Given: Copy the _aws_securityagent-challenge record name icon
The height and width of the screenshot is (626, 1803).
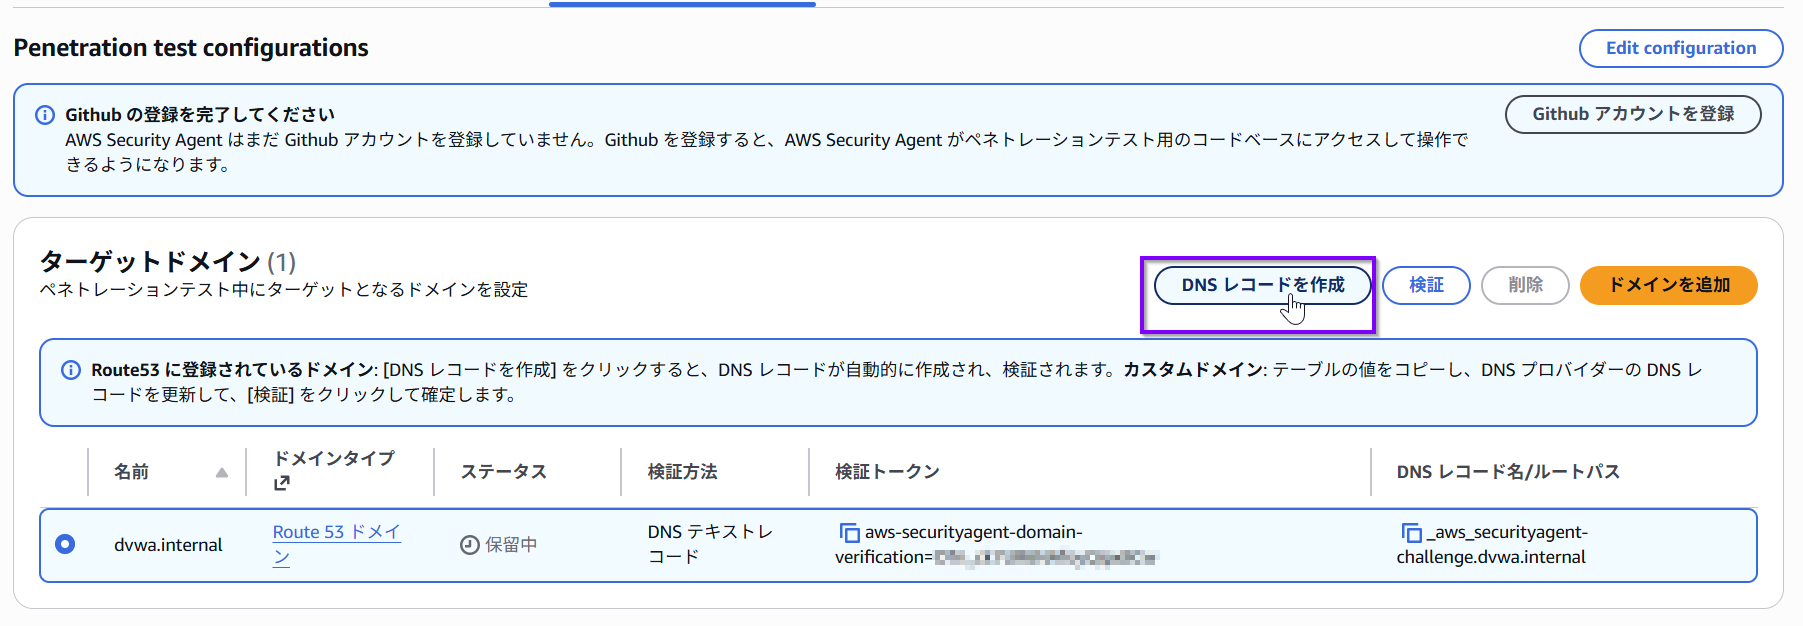Looking at the screenshot, I should (1411, 533).
